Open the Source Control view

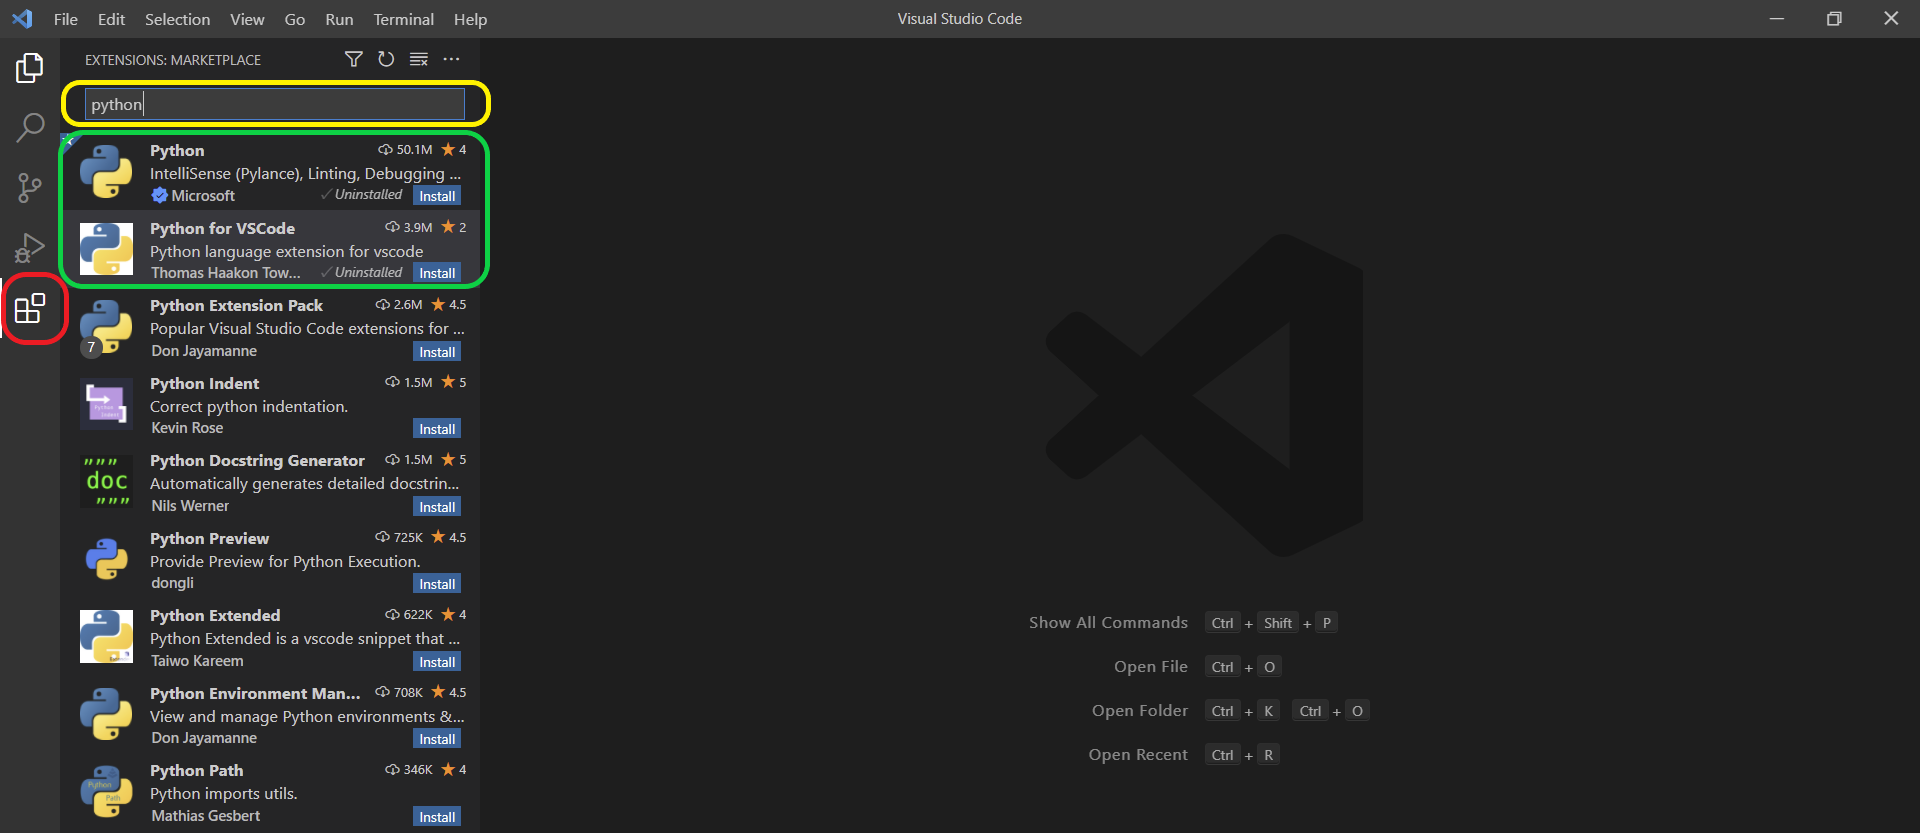tap(30, 187)
